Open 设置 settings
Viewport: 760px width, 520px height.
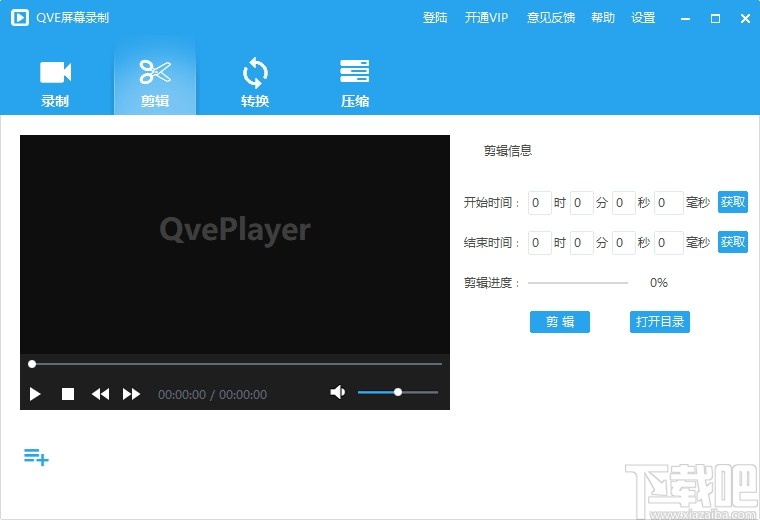coord(643,18)
